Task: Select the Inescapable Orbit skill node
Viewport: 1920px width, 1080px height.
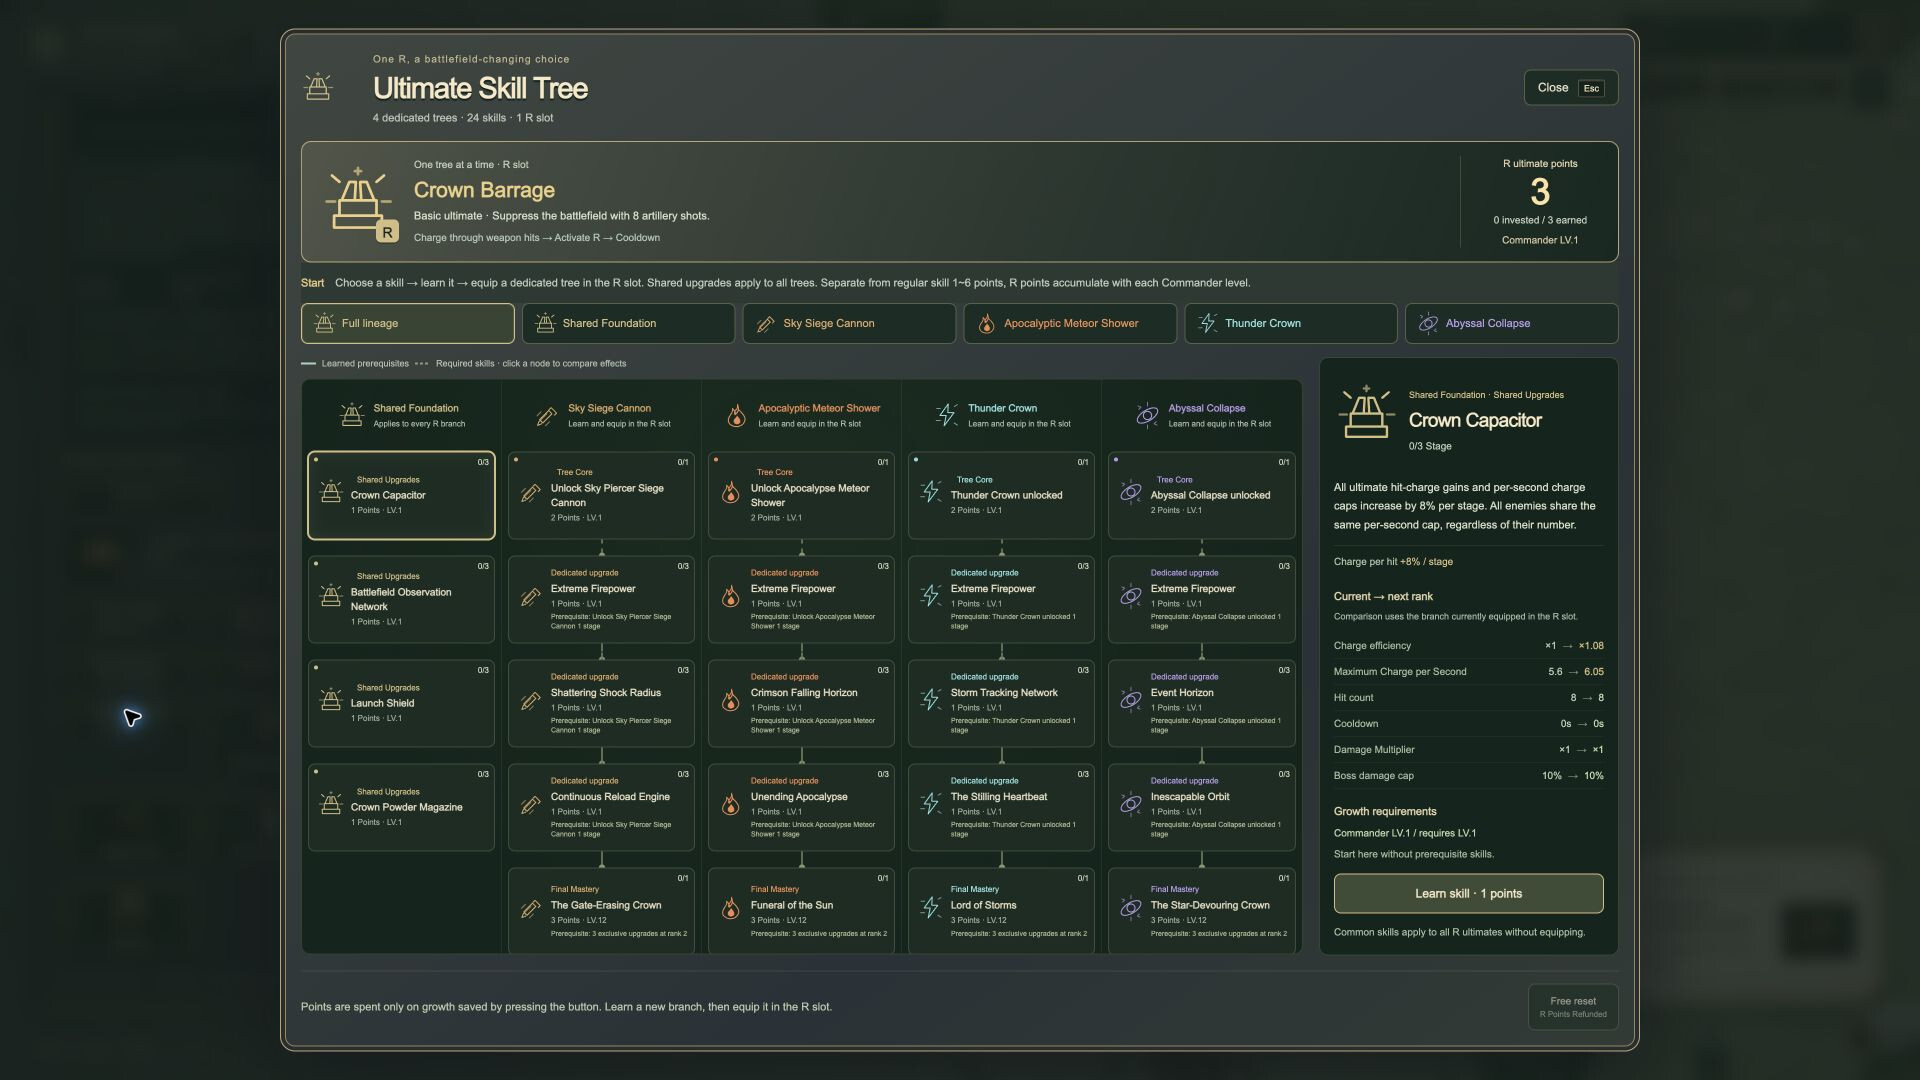Action: [x=1201, y=807]
